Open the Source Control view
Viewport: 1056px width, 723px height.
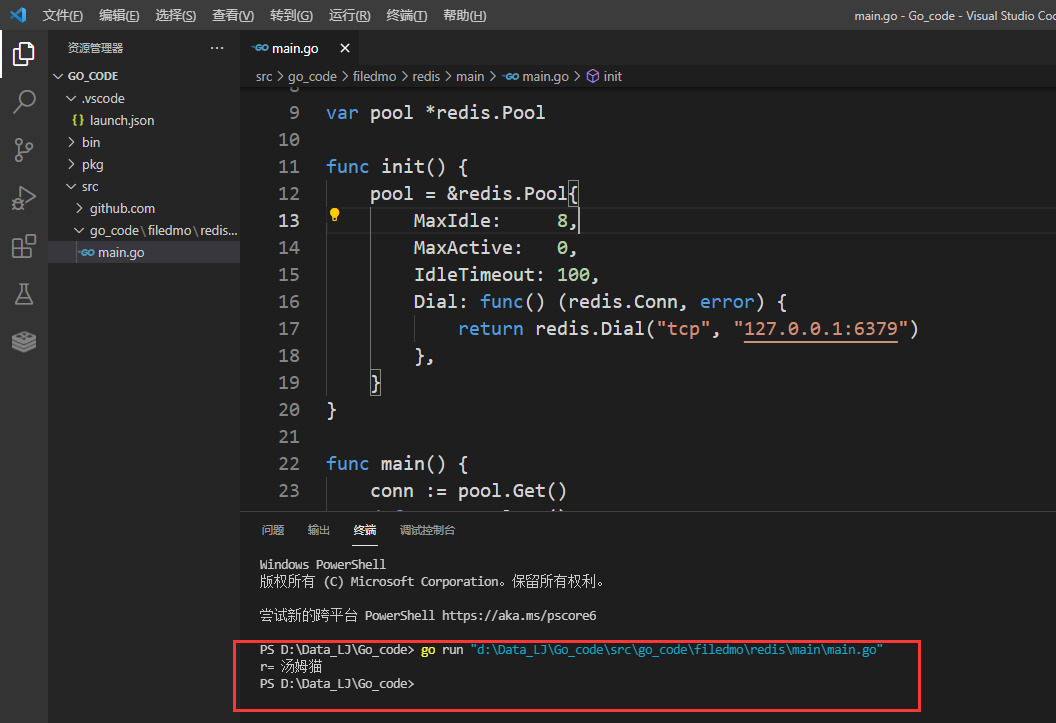click(x=24, y=150)
